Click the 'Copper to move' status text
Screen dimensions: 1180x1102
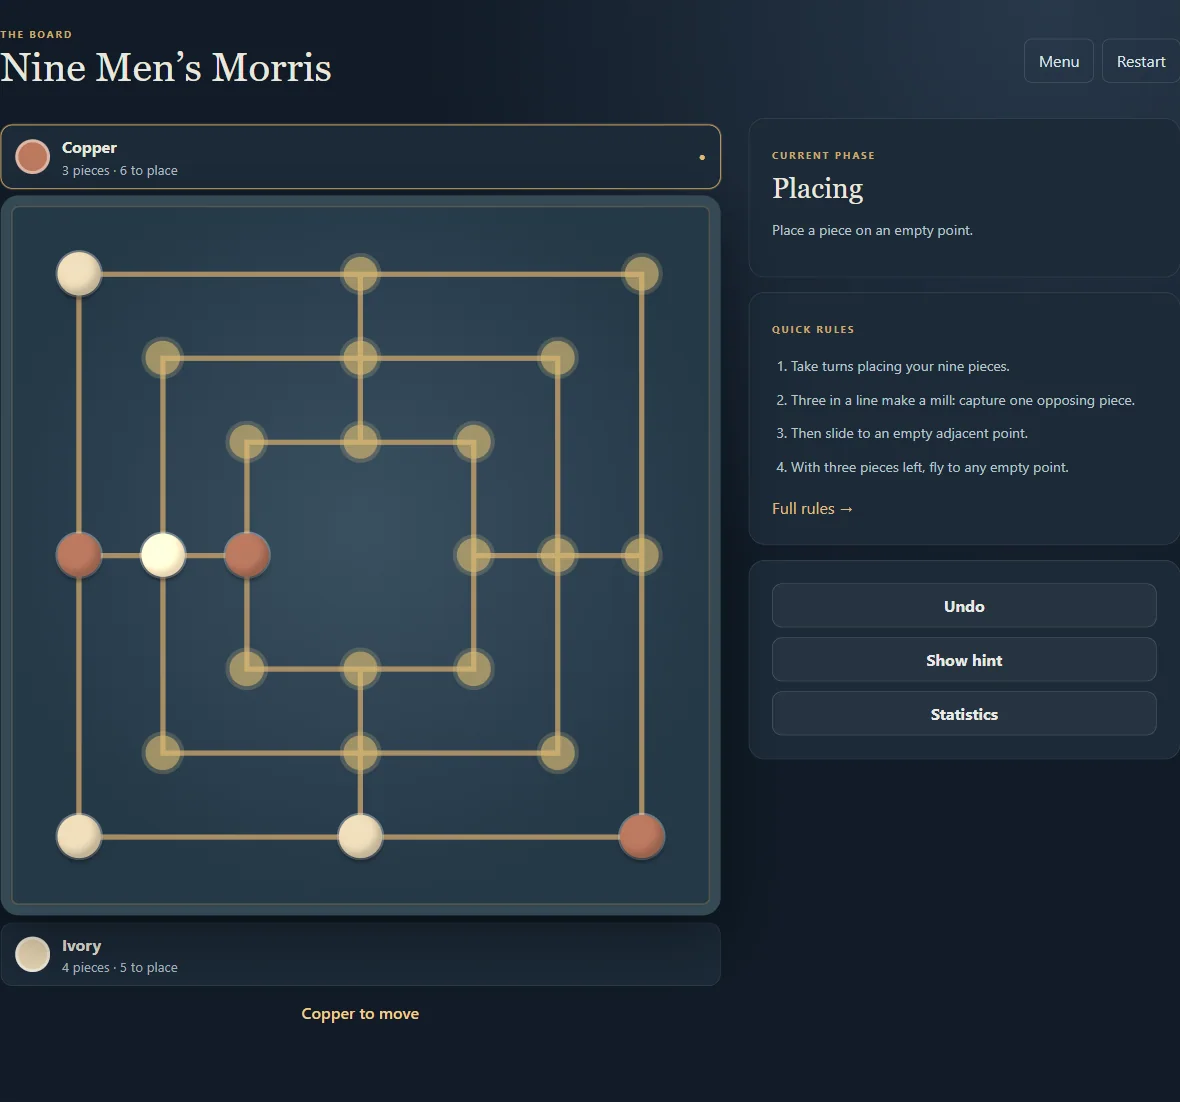tap(360, 1014)
